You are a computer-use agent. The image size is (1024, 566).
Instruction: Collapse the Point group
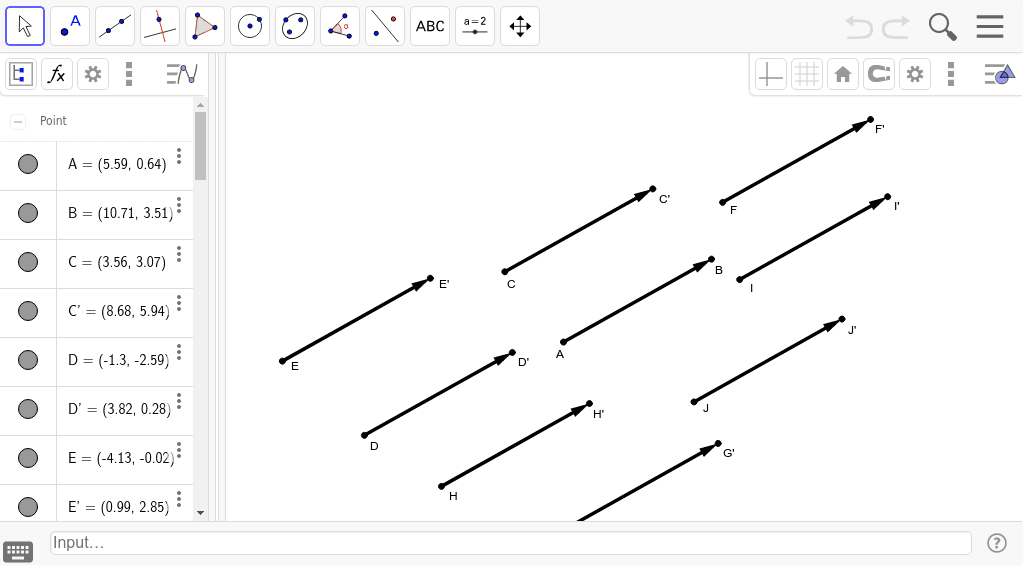(x=18, y=121)
